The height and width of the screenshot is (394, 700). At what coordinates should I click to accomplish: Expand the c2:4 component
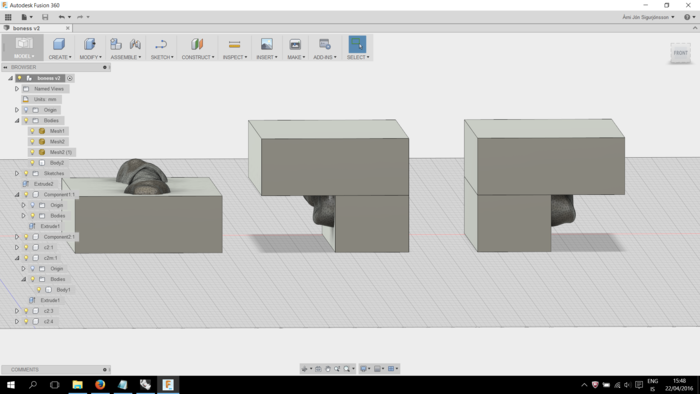[x=17, y=322]
